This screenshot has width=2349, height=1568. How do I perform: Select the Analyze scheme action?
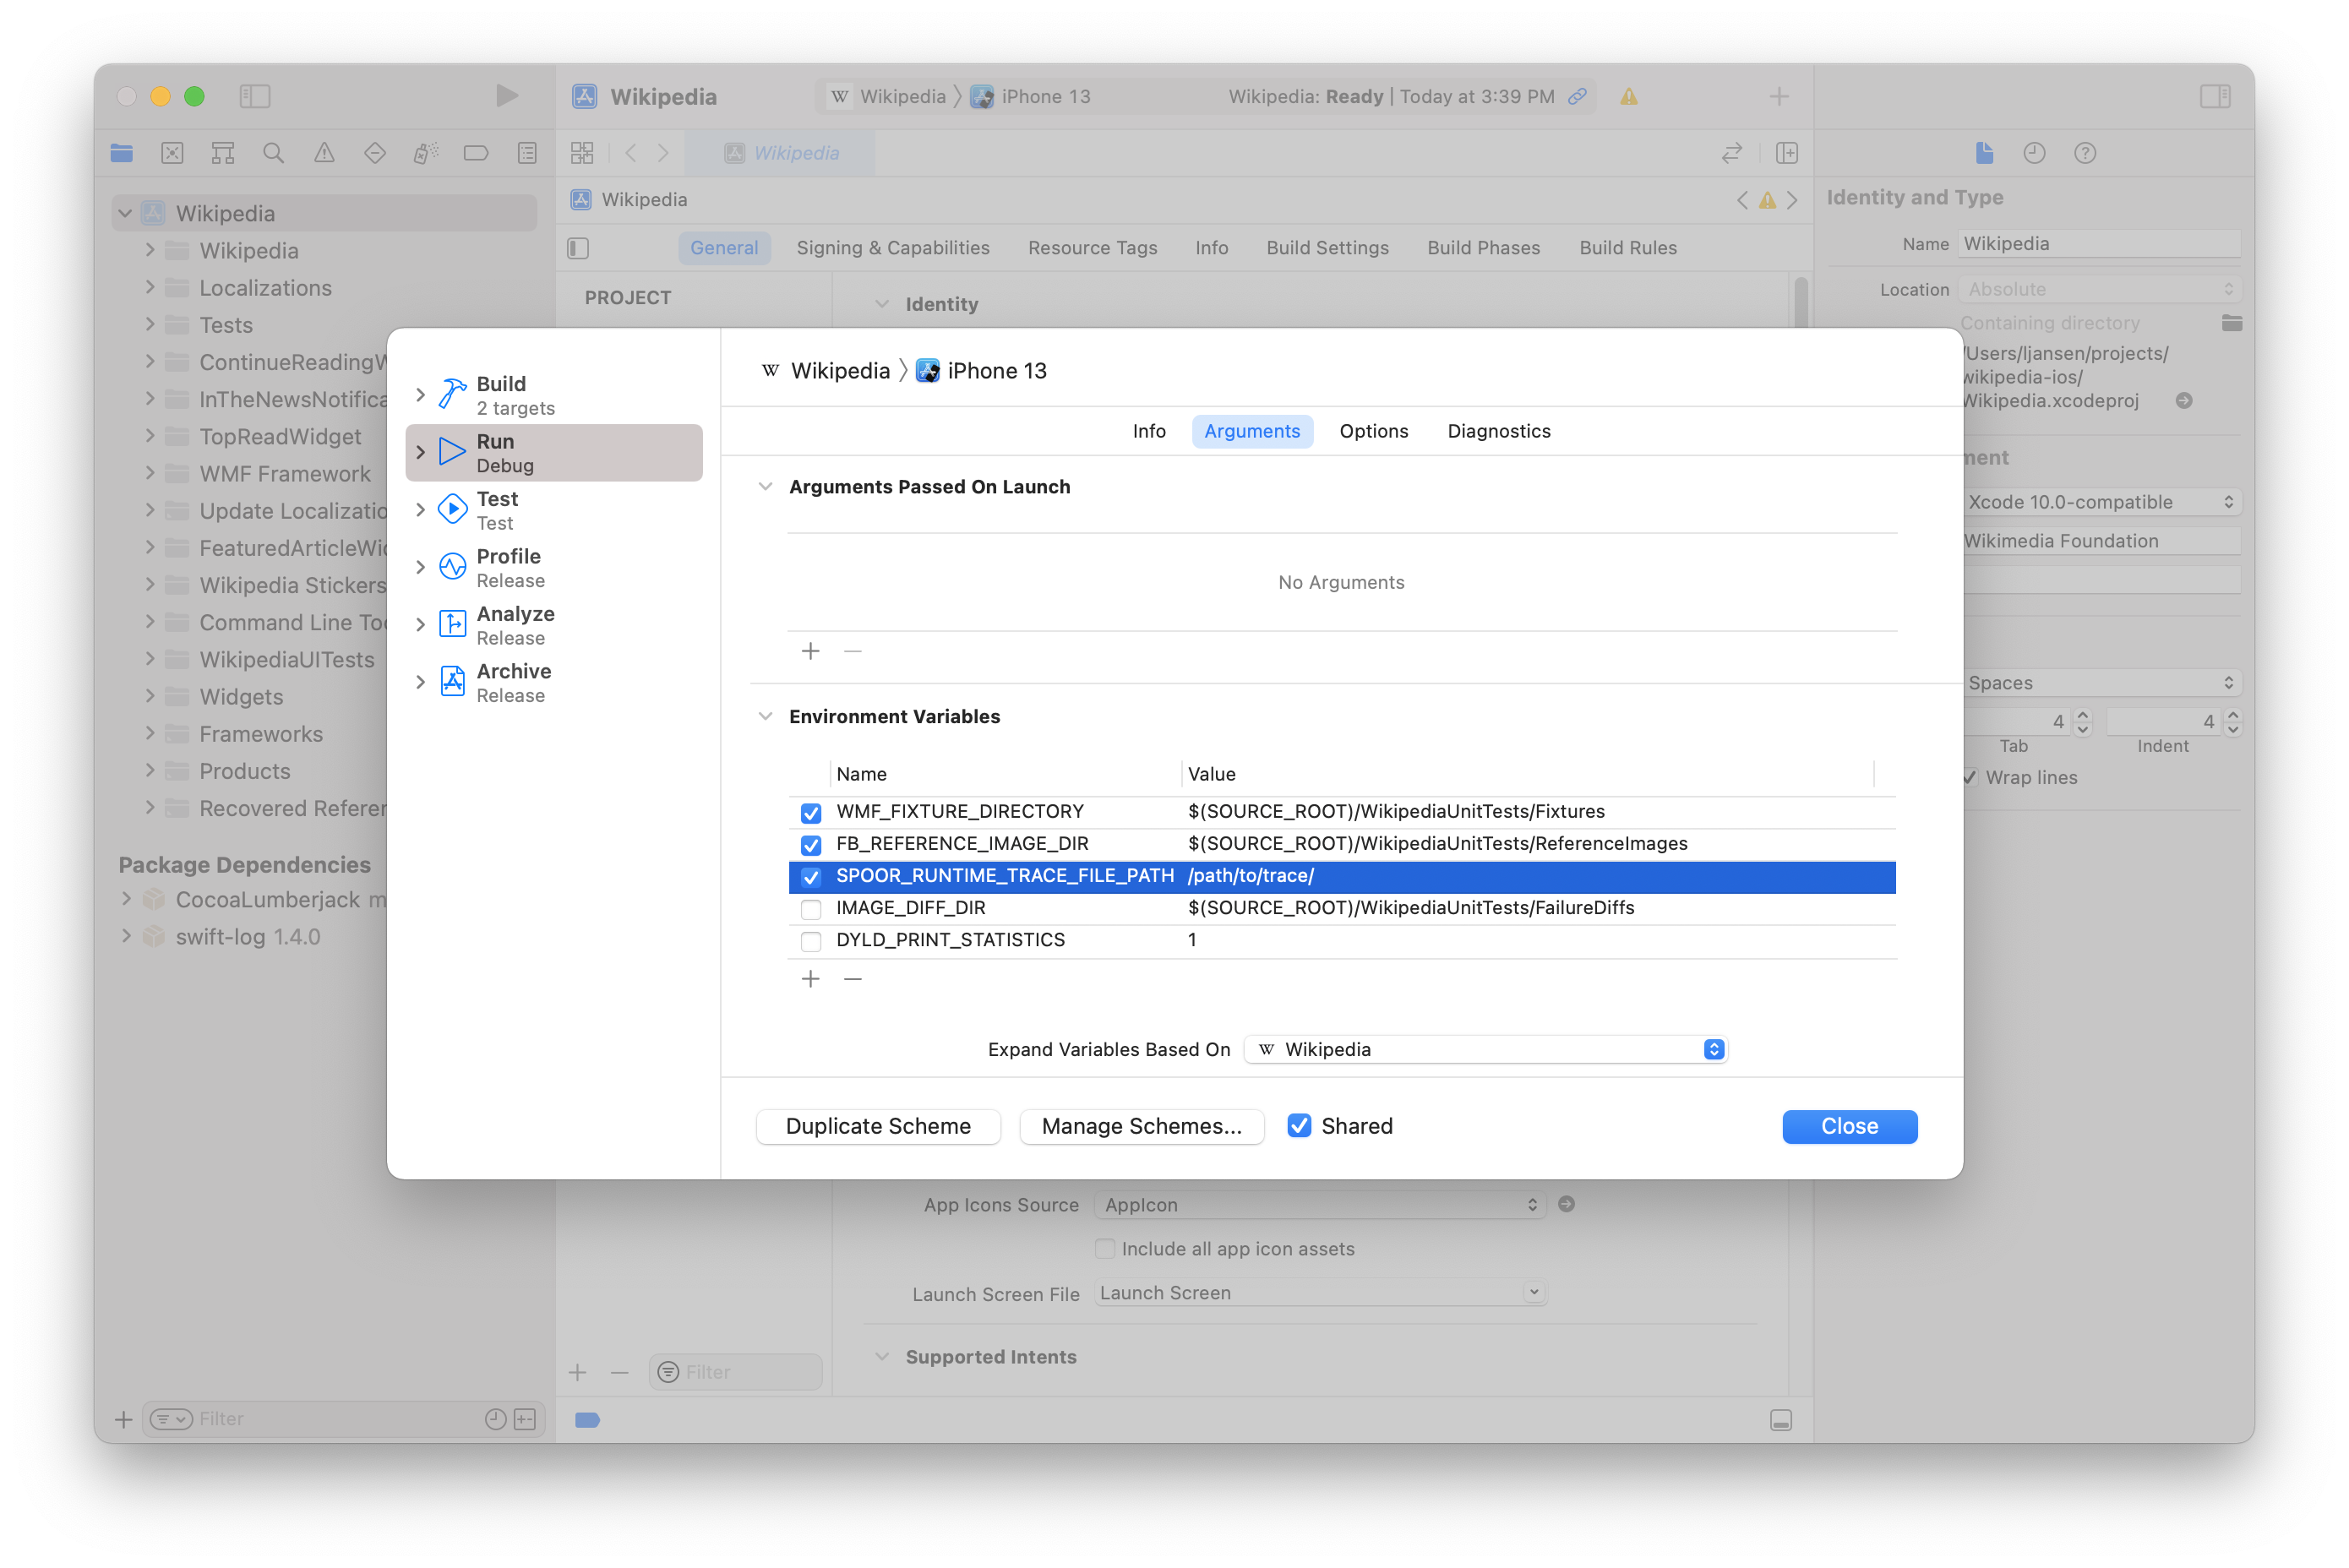click(555, 625)
